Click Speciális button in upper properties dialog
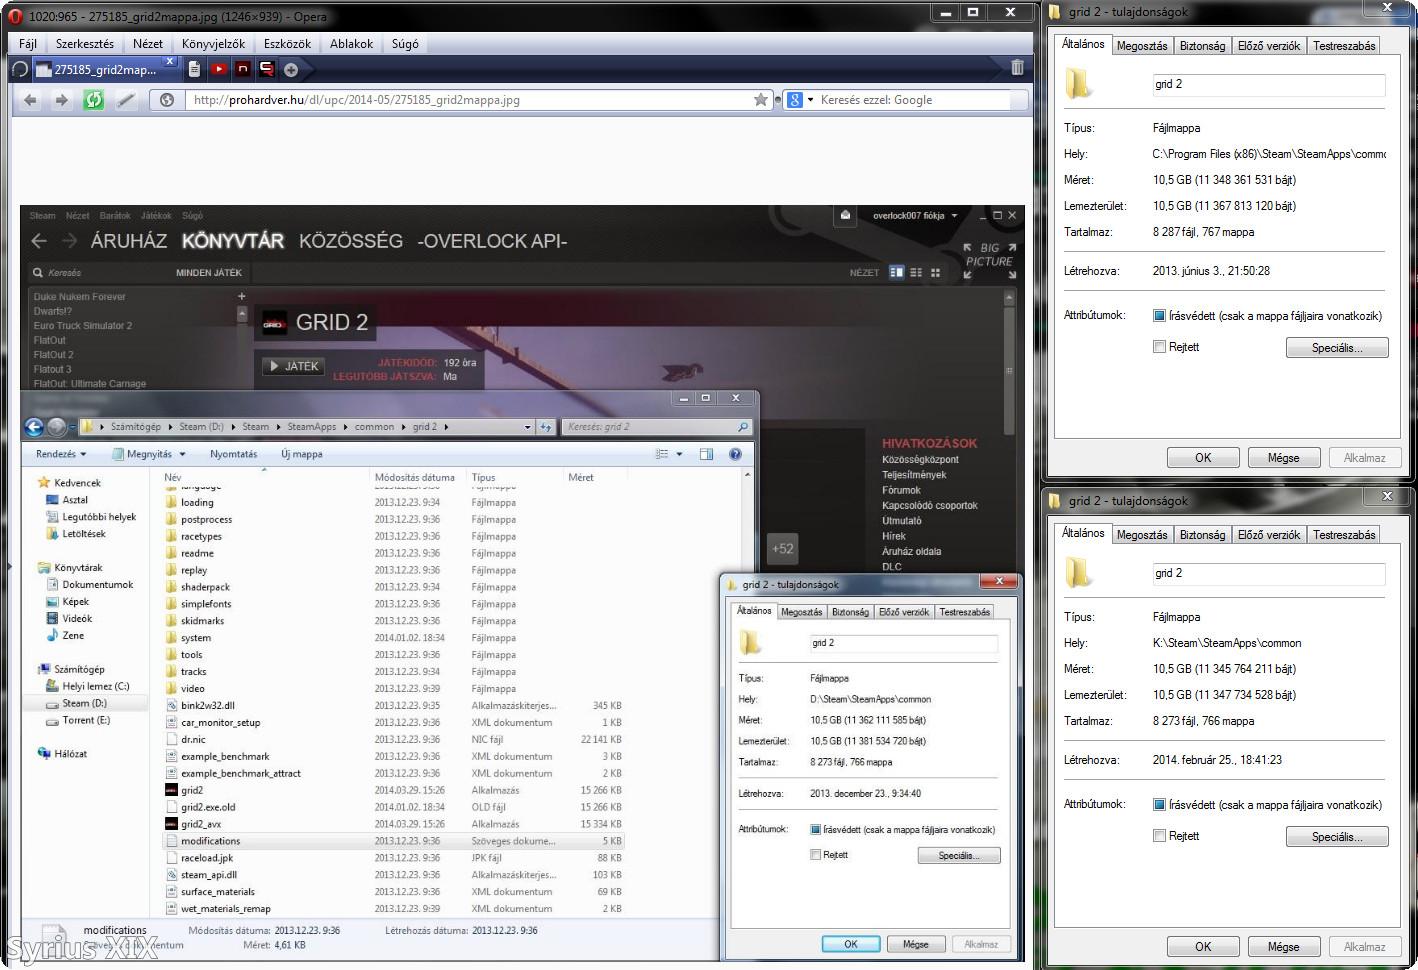This screenshot has height=970, width=1418. click(1337, 348)
